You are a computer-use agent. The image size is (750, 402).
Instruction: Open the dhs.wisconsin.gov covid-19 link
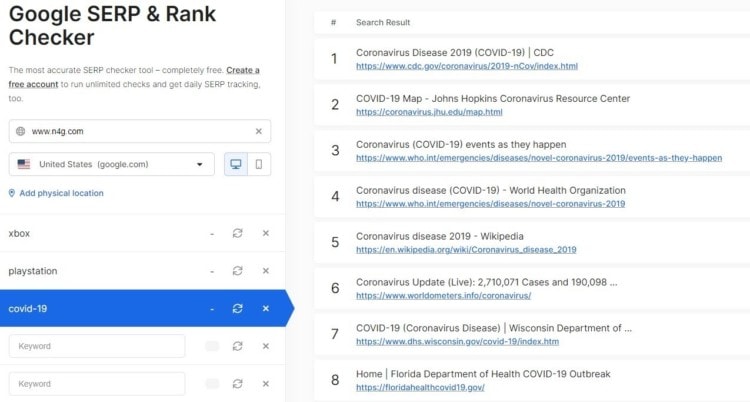[457, 342]
